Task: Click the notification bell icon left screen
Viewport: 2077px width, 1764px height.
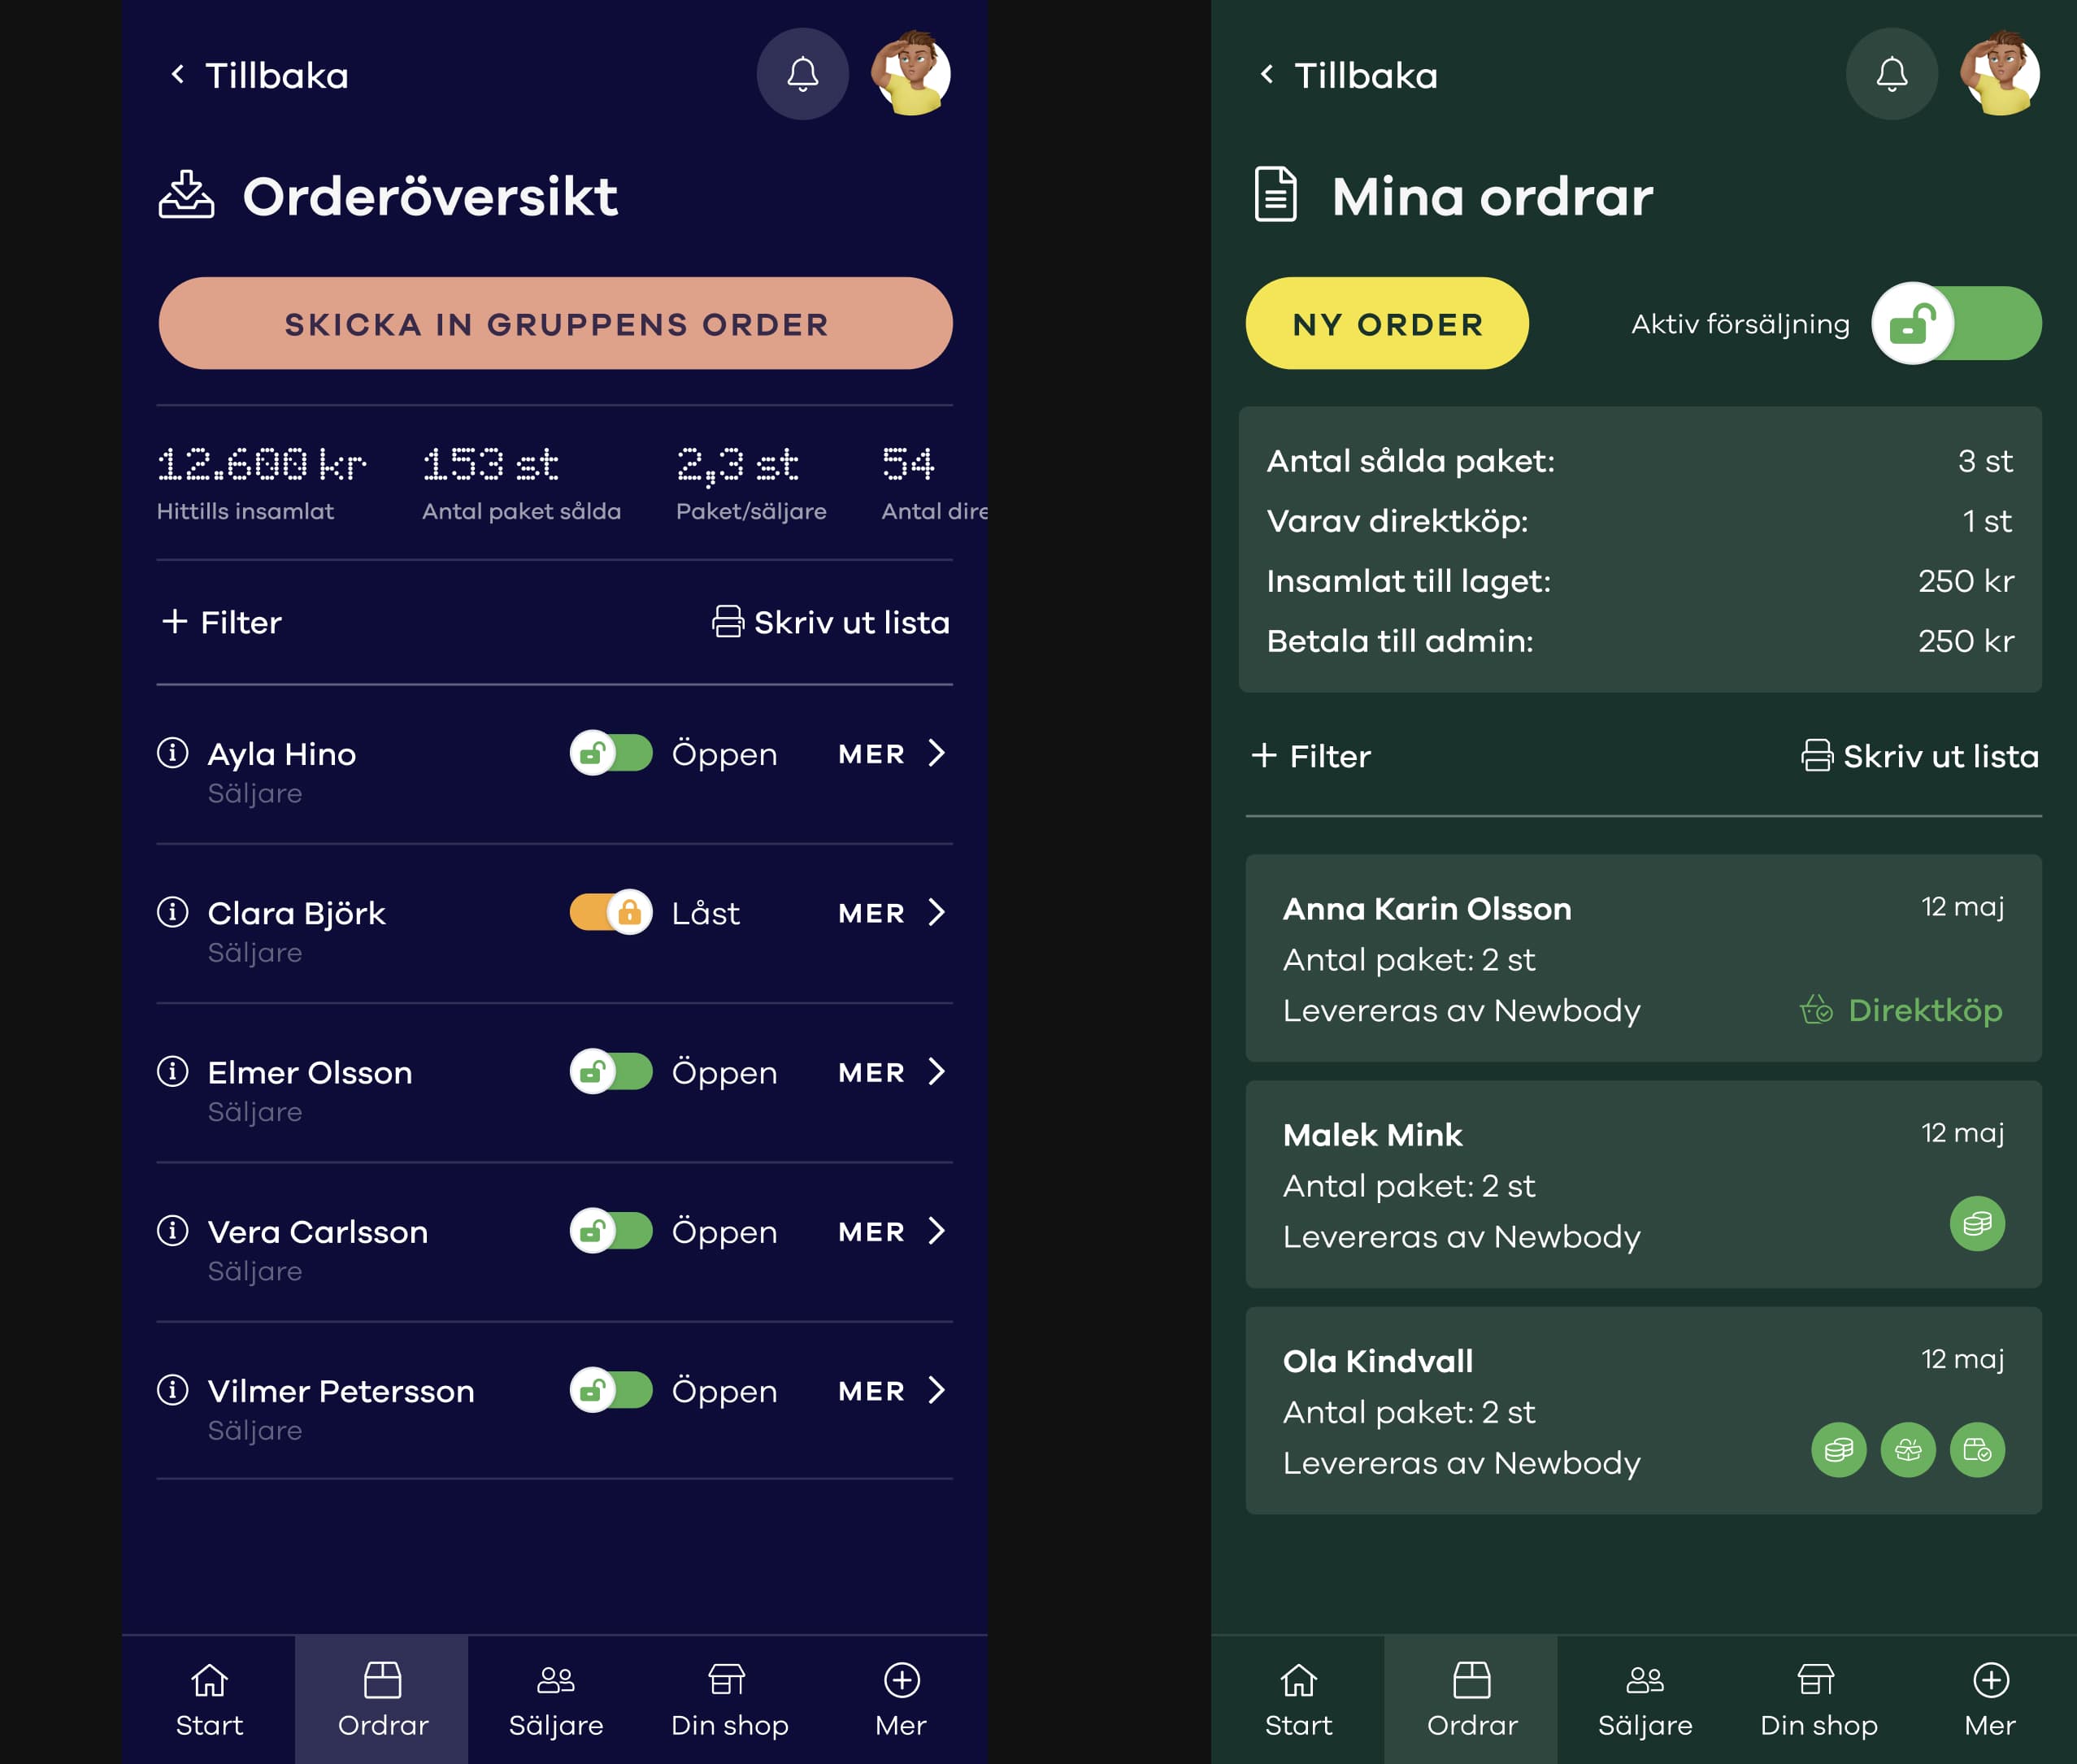Action: (x=802, y=73)
